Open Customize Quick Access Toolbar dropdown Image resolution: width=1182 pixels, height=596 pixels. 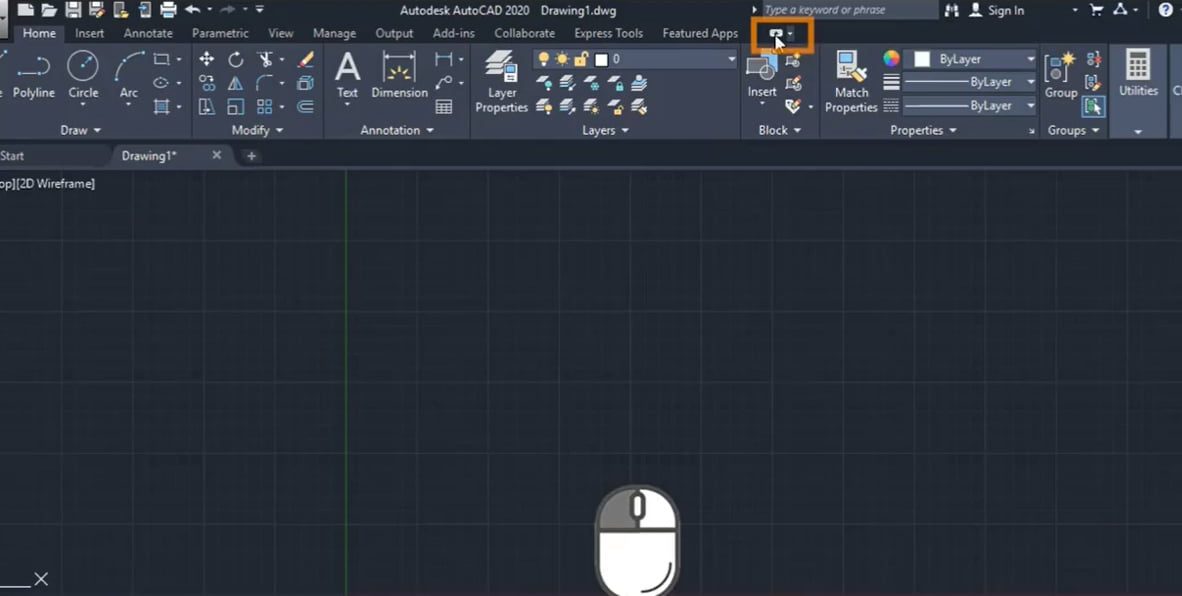259,10
